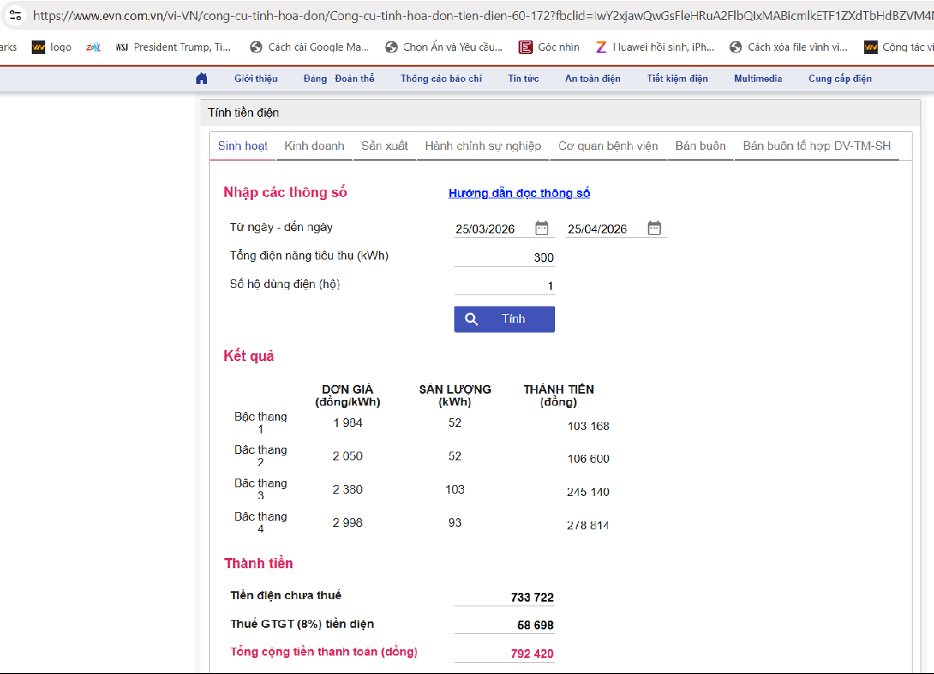Switch to the 'Kinh doanh' tab
Screen dimensions: 934x674
[x=314, y=146]
